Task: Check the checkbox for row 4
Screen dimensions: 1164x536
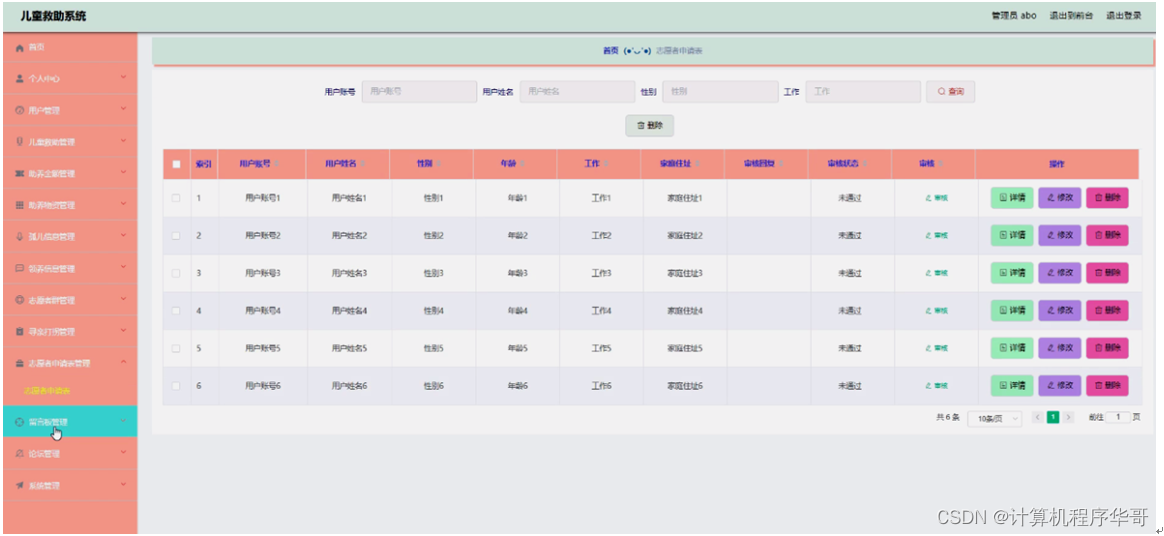Action: tap(176, 310)
